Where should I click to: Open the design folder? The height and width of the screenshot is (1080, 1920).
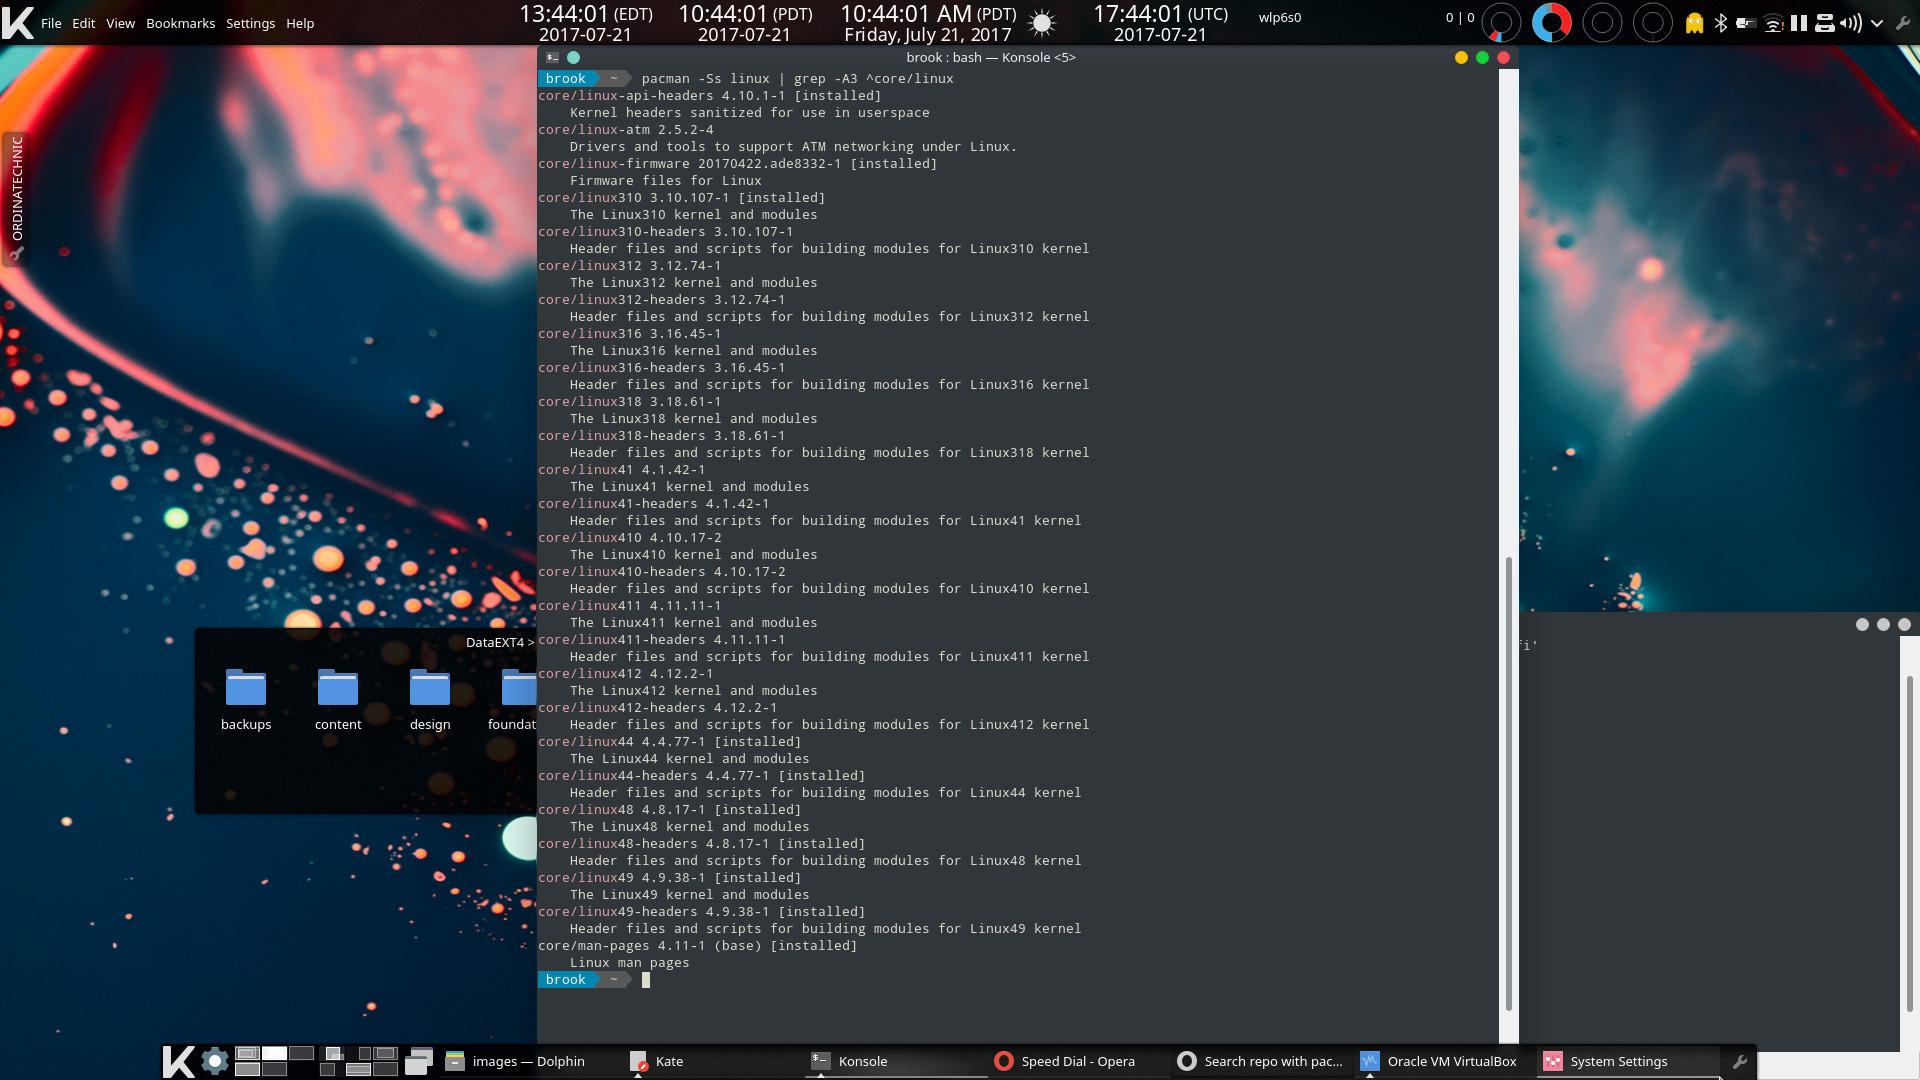(x=430, y=699)
